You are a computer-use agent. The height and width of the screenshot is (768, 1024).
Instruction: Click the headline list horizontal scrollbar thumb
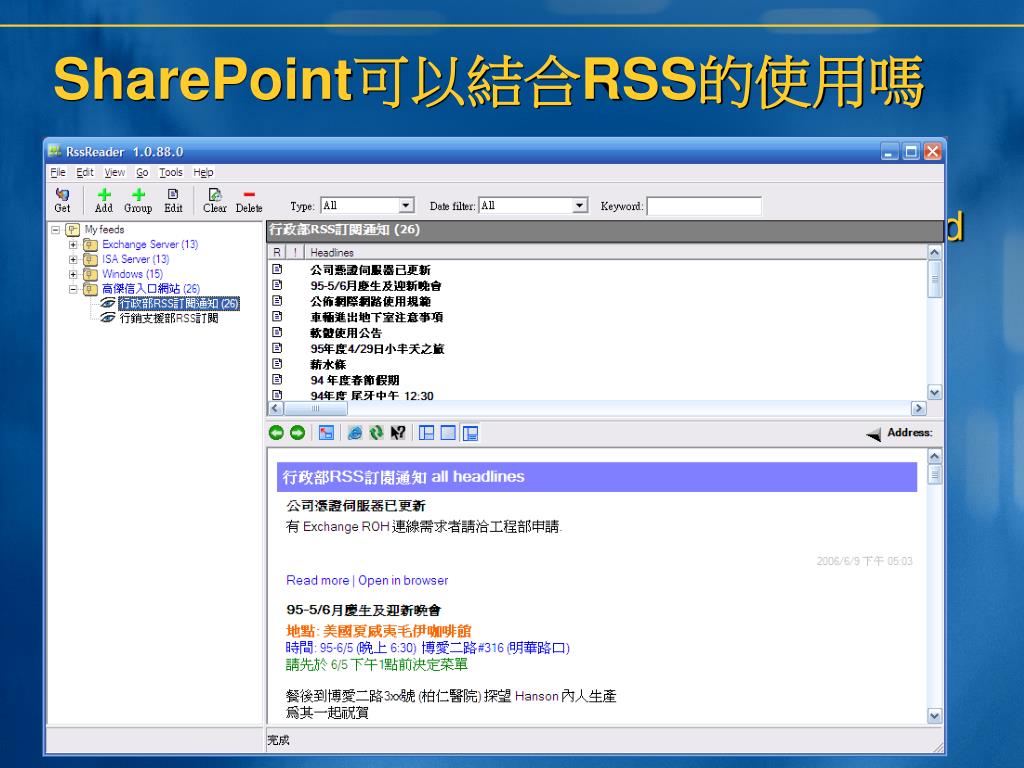pyautogui.click(x=316, y=408)
